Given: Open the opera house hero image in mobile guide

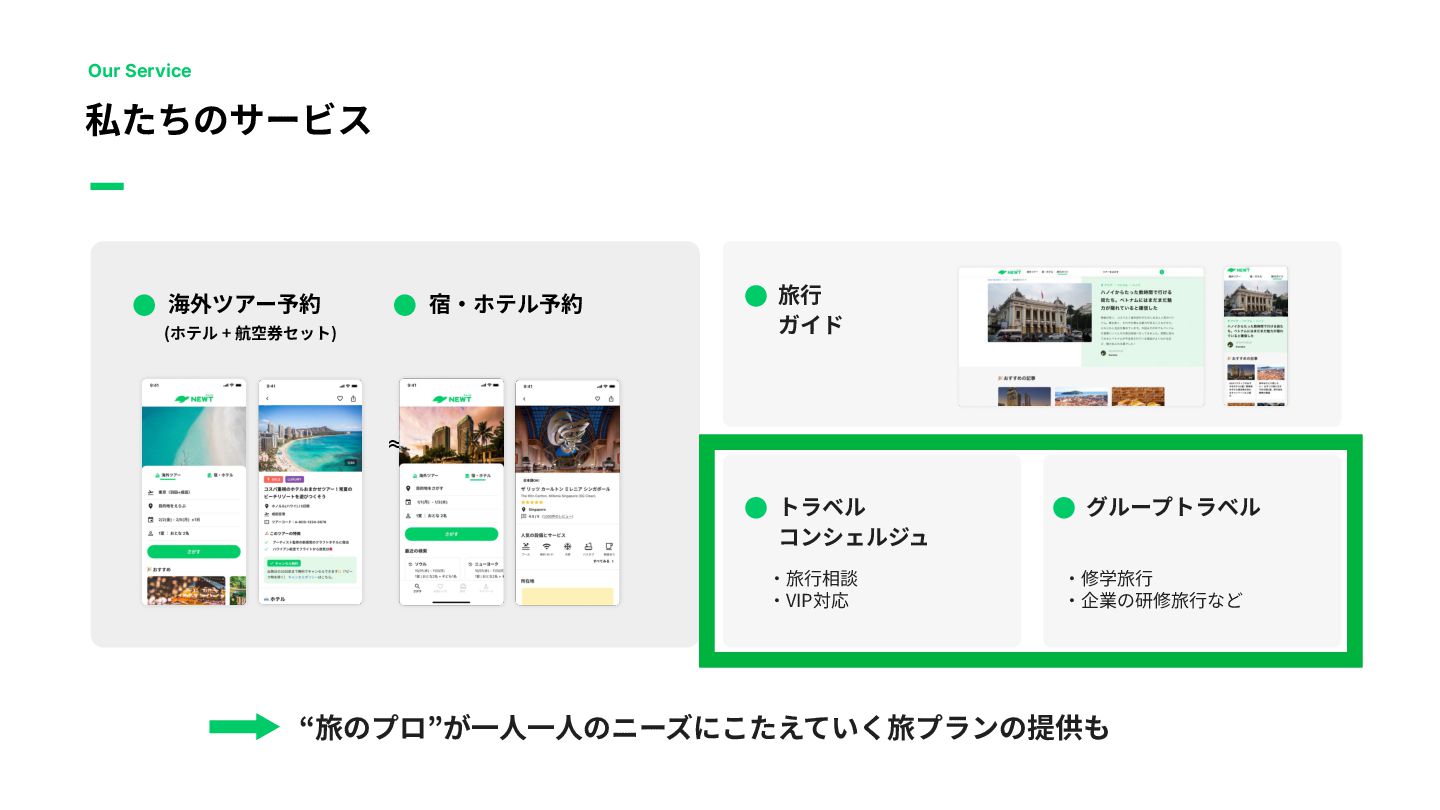Looking at the screenshot, I should coord(1255,298).
